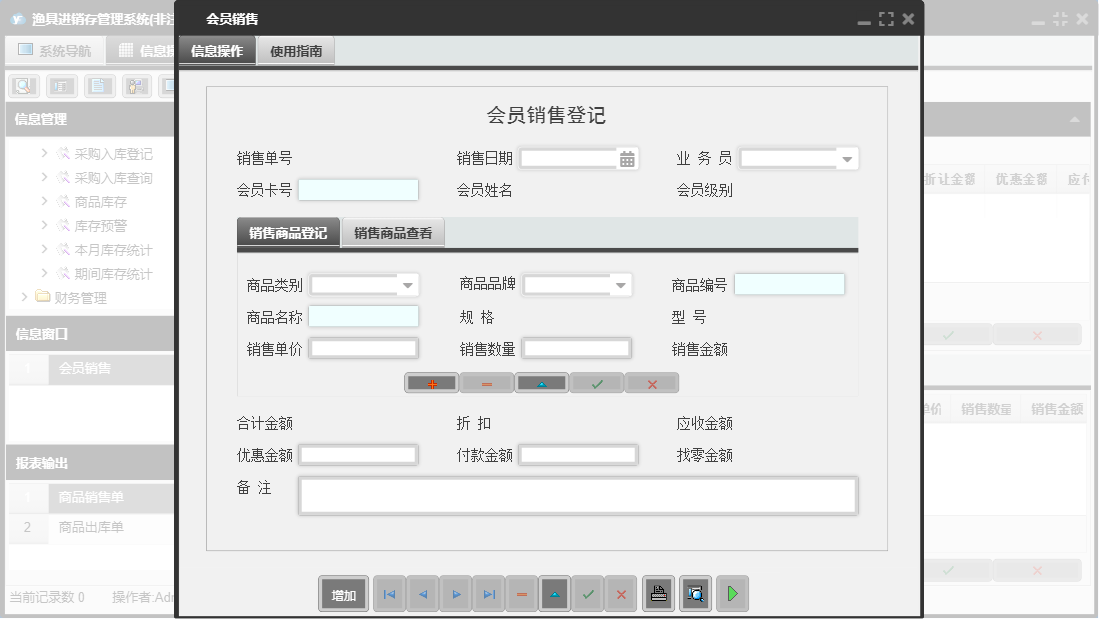This screenshot has height=620, width=1099.
Task: Click the first-record navigation icon
Action: [x=389, y=593]
